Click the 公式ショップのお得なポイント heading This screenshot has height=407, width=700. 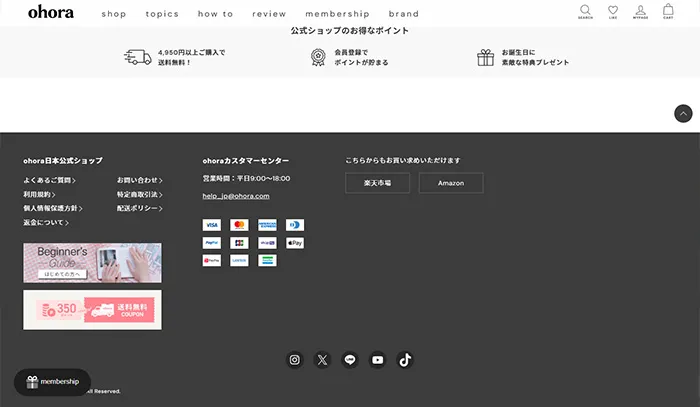350,31
